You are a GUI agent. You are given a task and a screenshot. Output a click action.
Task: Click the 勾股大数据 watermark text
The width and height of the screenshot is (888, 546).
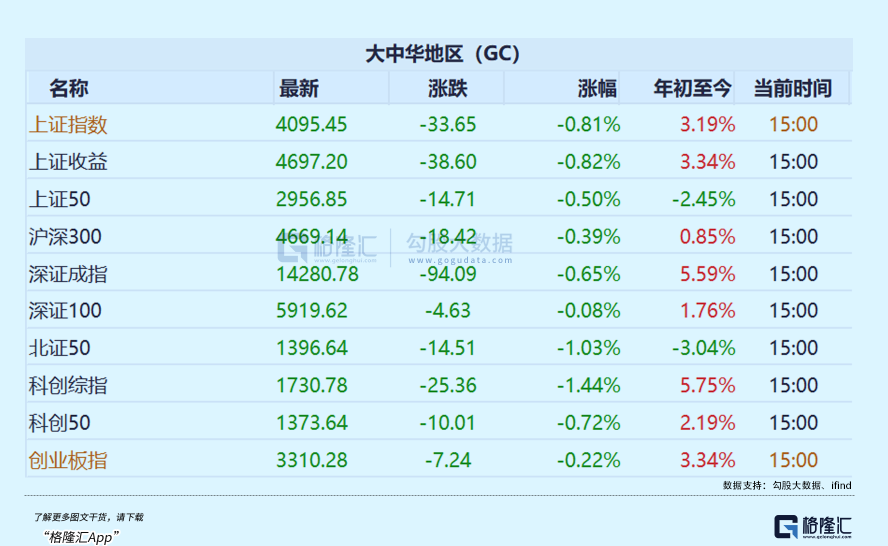[x=459, y=244]
